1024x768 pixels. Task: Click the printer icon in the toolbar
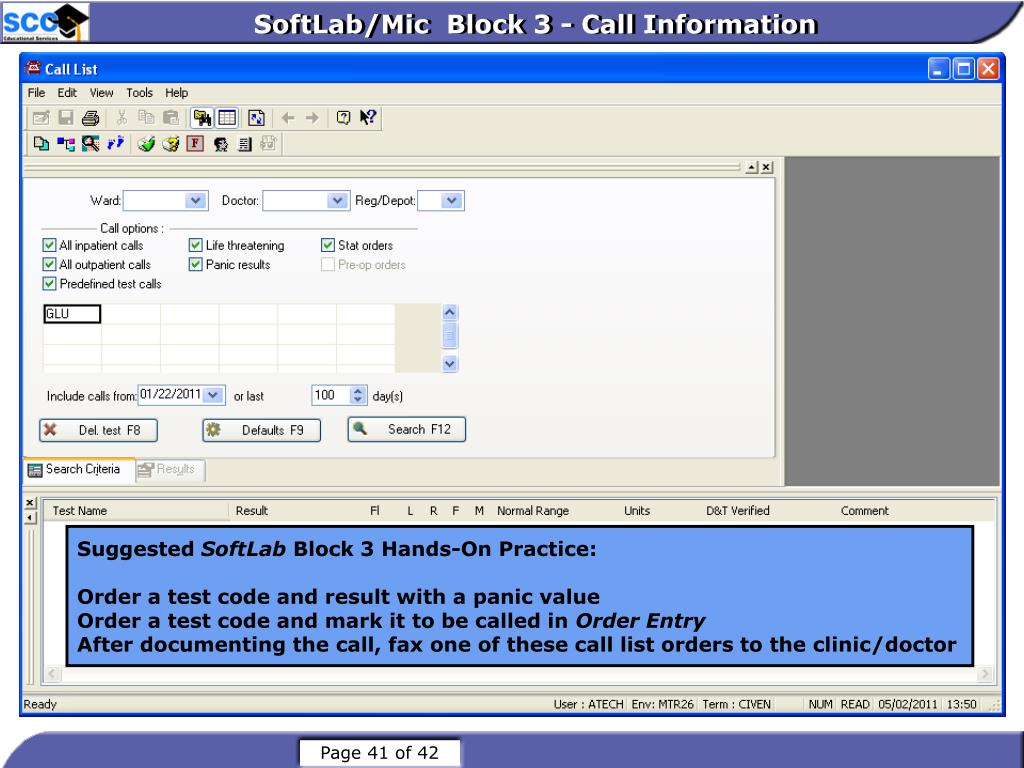coord(90,118)
